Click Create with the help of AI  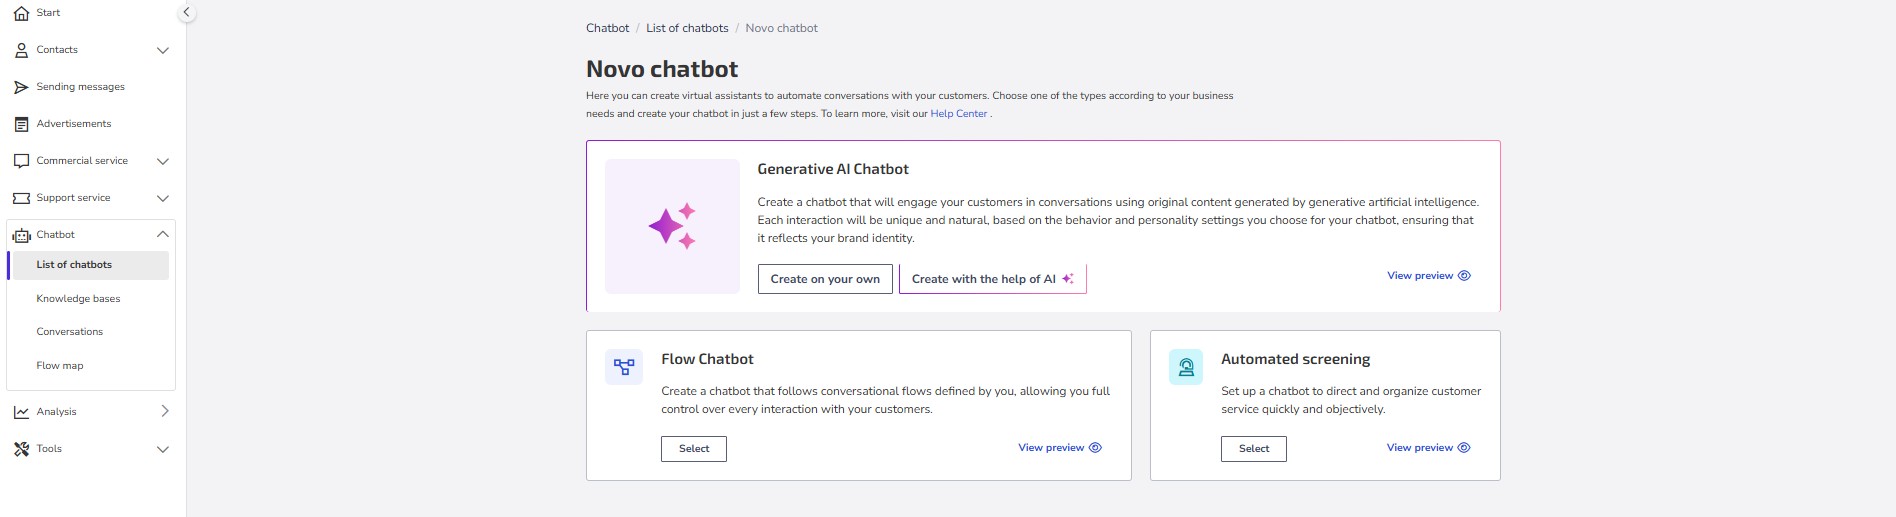coord(992,279)
